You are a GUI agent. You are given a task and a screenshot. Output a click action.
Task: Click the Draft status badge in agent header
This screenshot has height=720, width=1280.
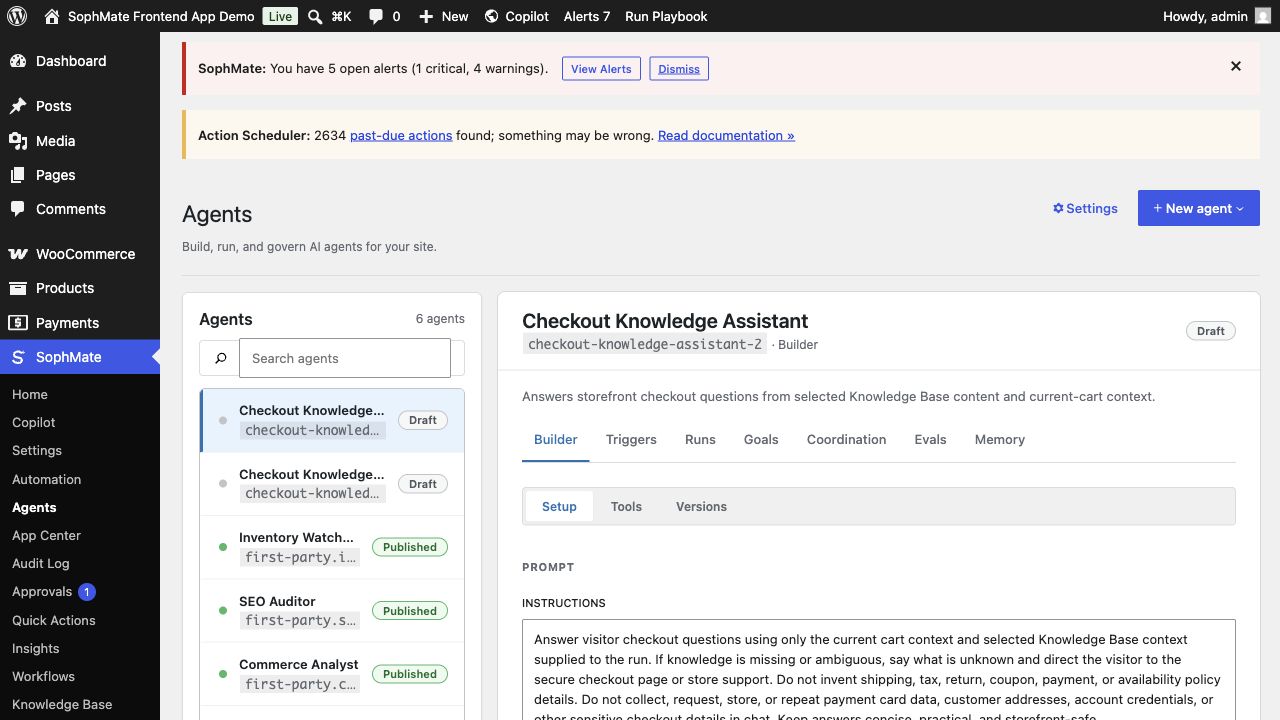[x=1211, y=331]
